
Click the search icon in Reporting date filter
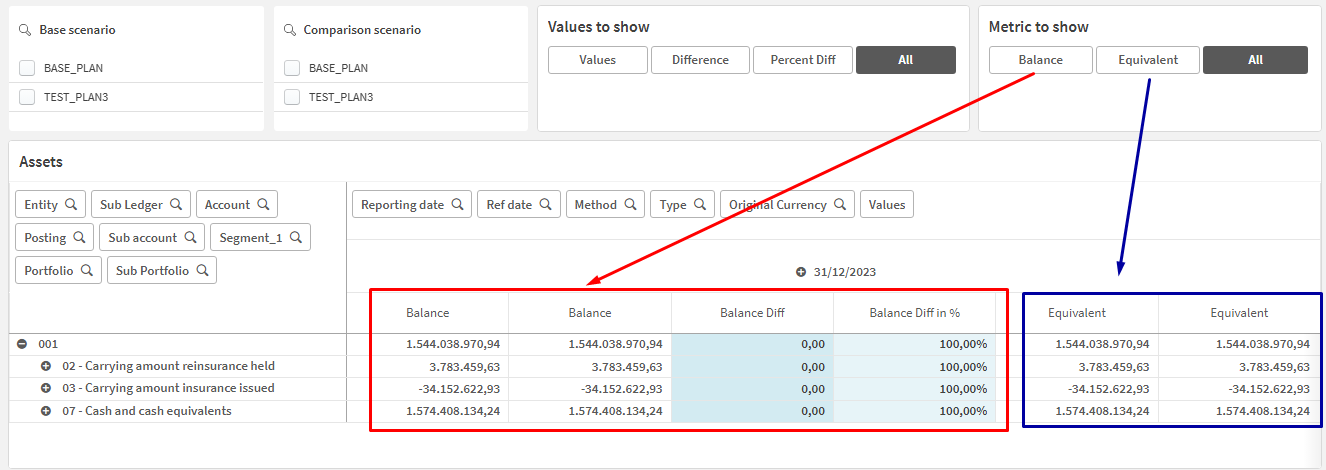(x=457, y=205)
